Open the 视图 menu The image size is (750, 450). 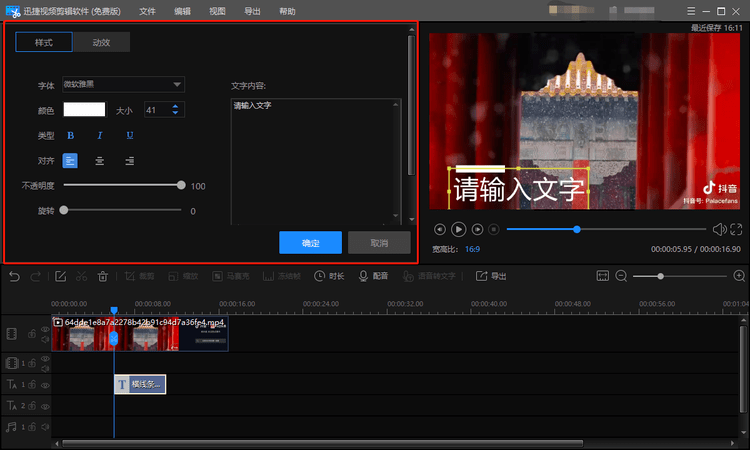(x=217, y=11)
